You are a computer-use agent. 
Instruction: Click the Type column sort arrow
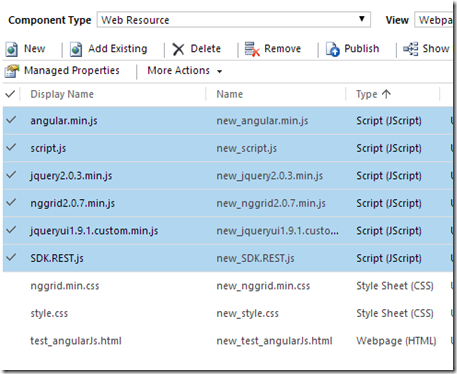coord(386,94)
